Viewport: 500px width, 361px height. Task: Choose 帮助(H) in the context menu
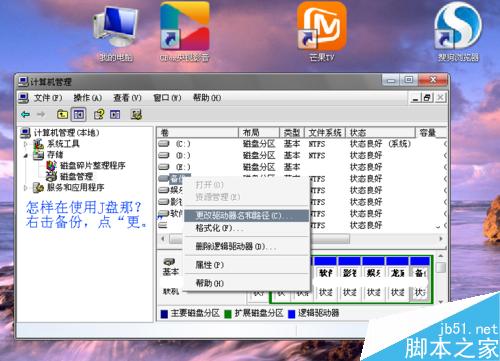click(246, 283)
